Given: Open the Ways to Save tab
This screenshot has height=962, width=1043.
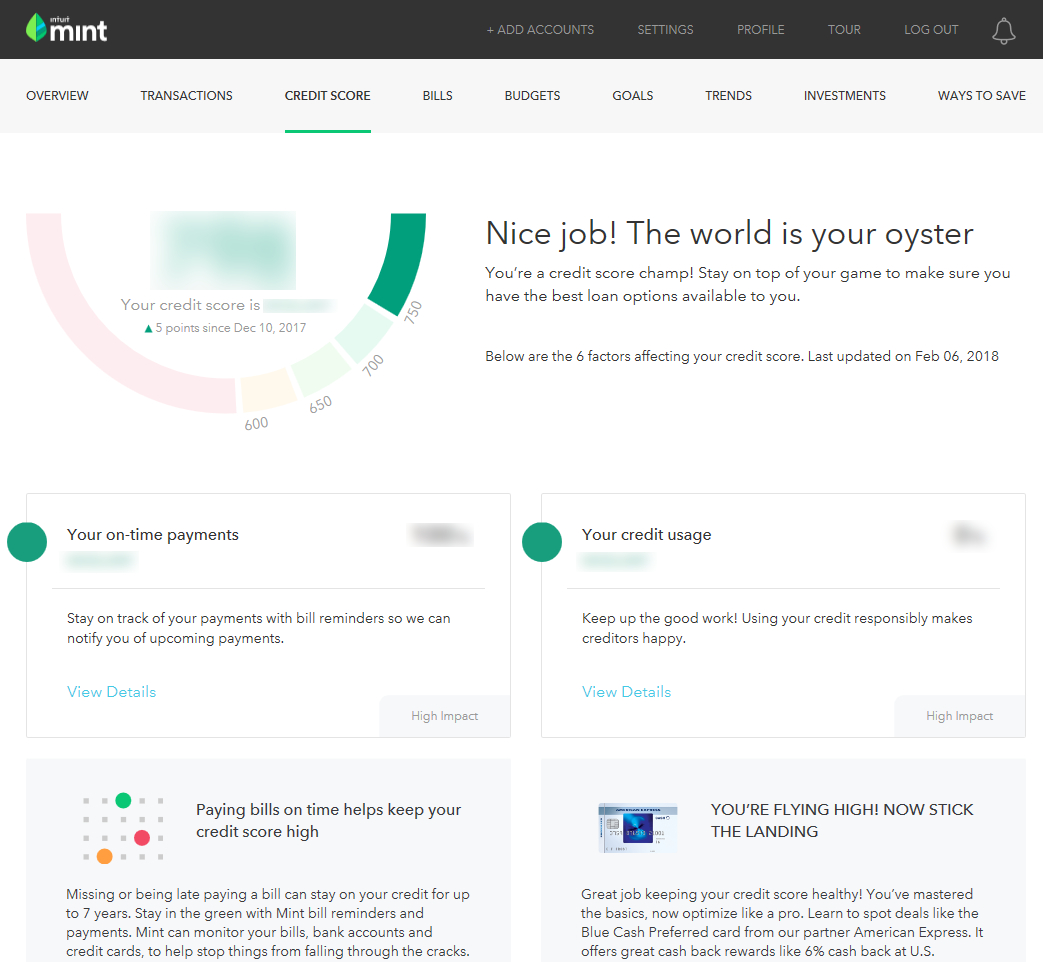Looking at the screenshot, I should (x=982, y=96).
